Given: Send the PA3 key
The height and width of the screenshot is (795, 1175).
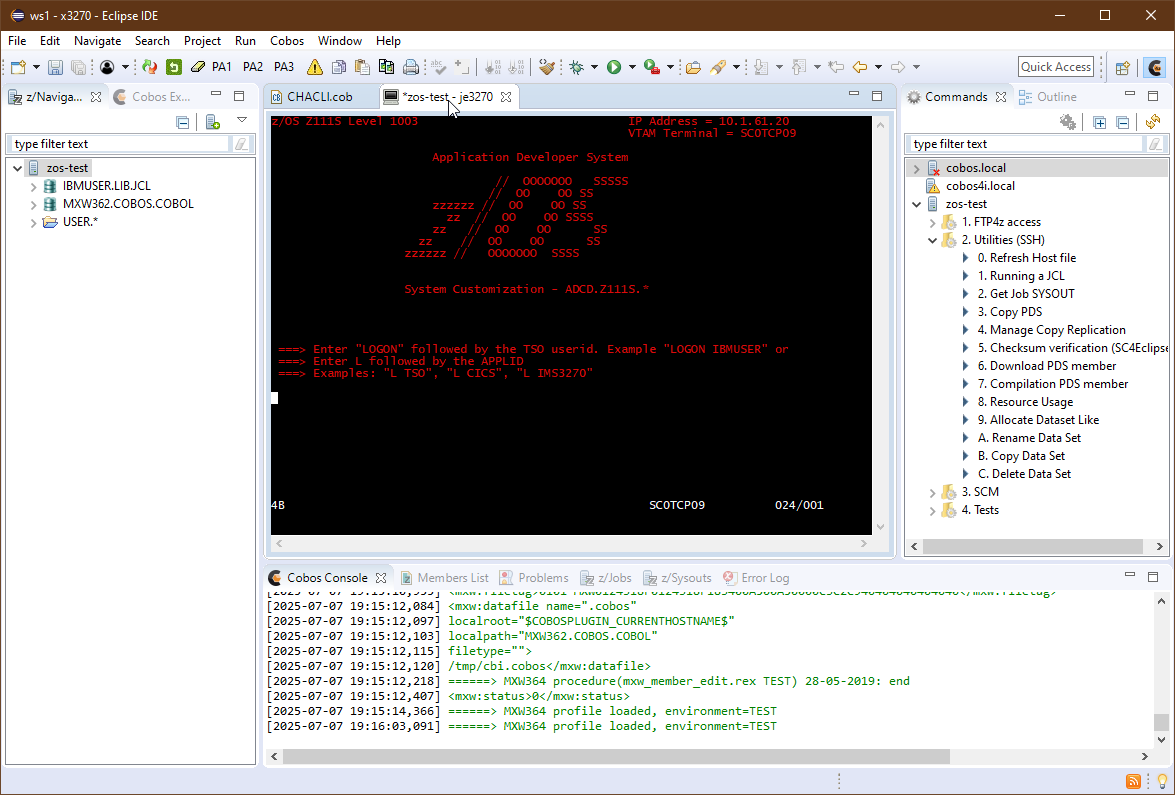Looking at the screenshot, I should pos(284,67).
